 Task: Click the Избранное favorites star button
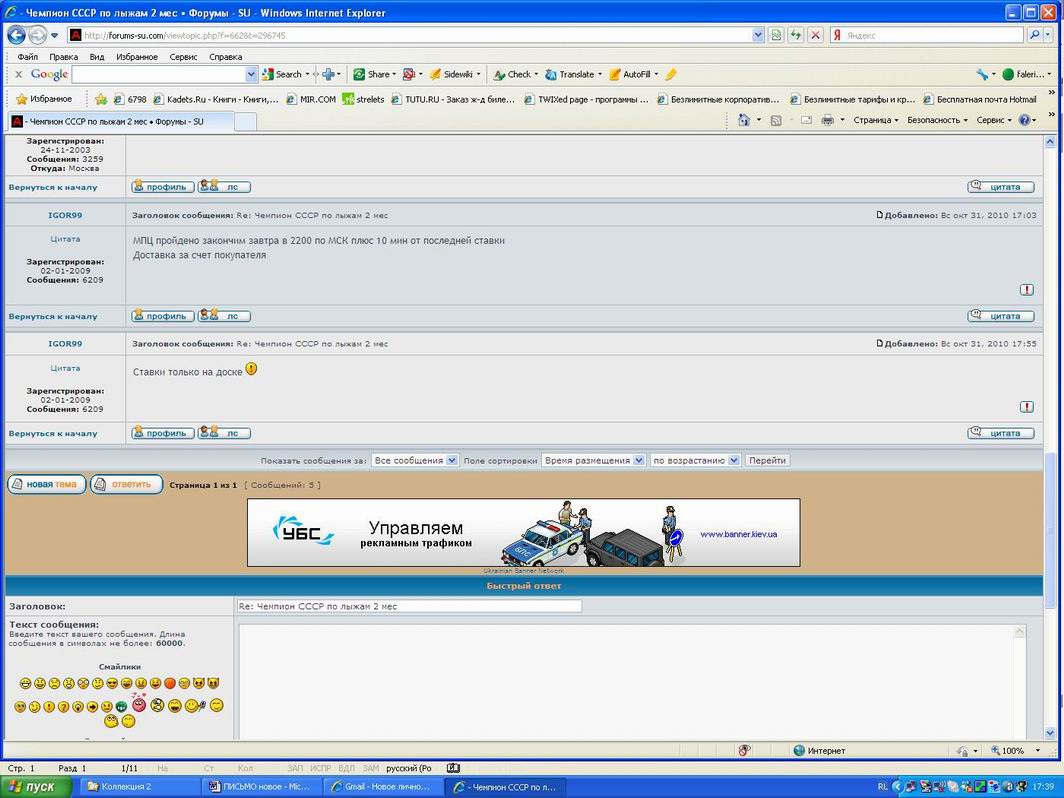coord(44,99)
